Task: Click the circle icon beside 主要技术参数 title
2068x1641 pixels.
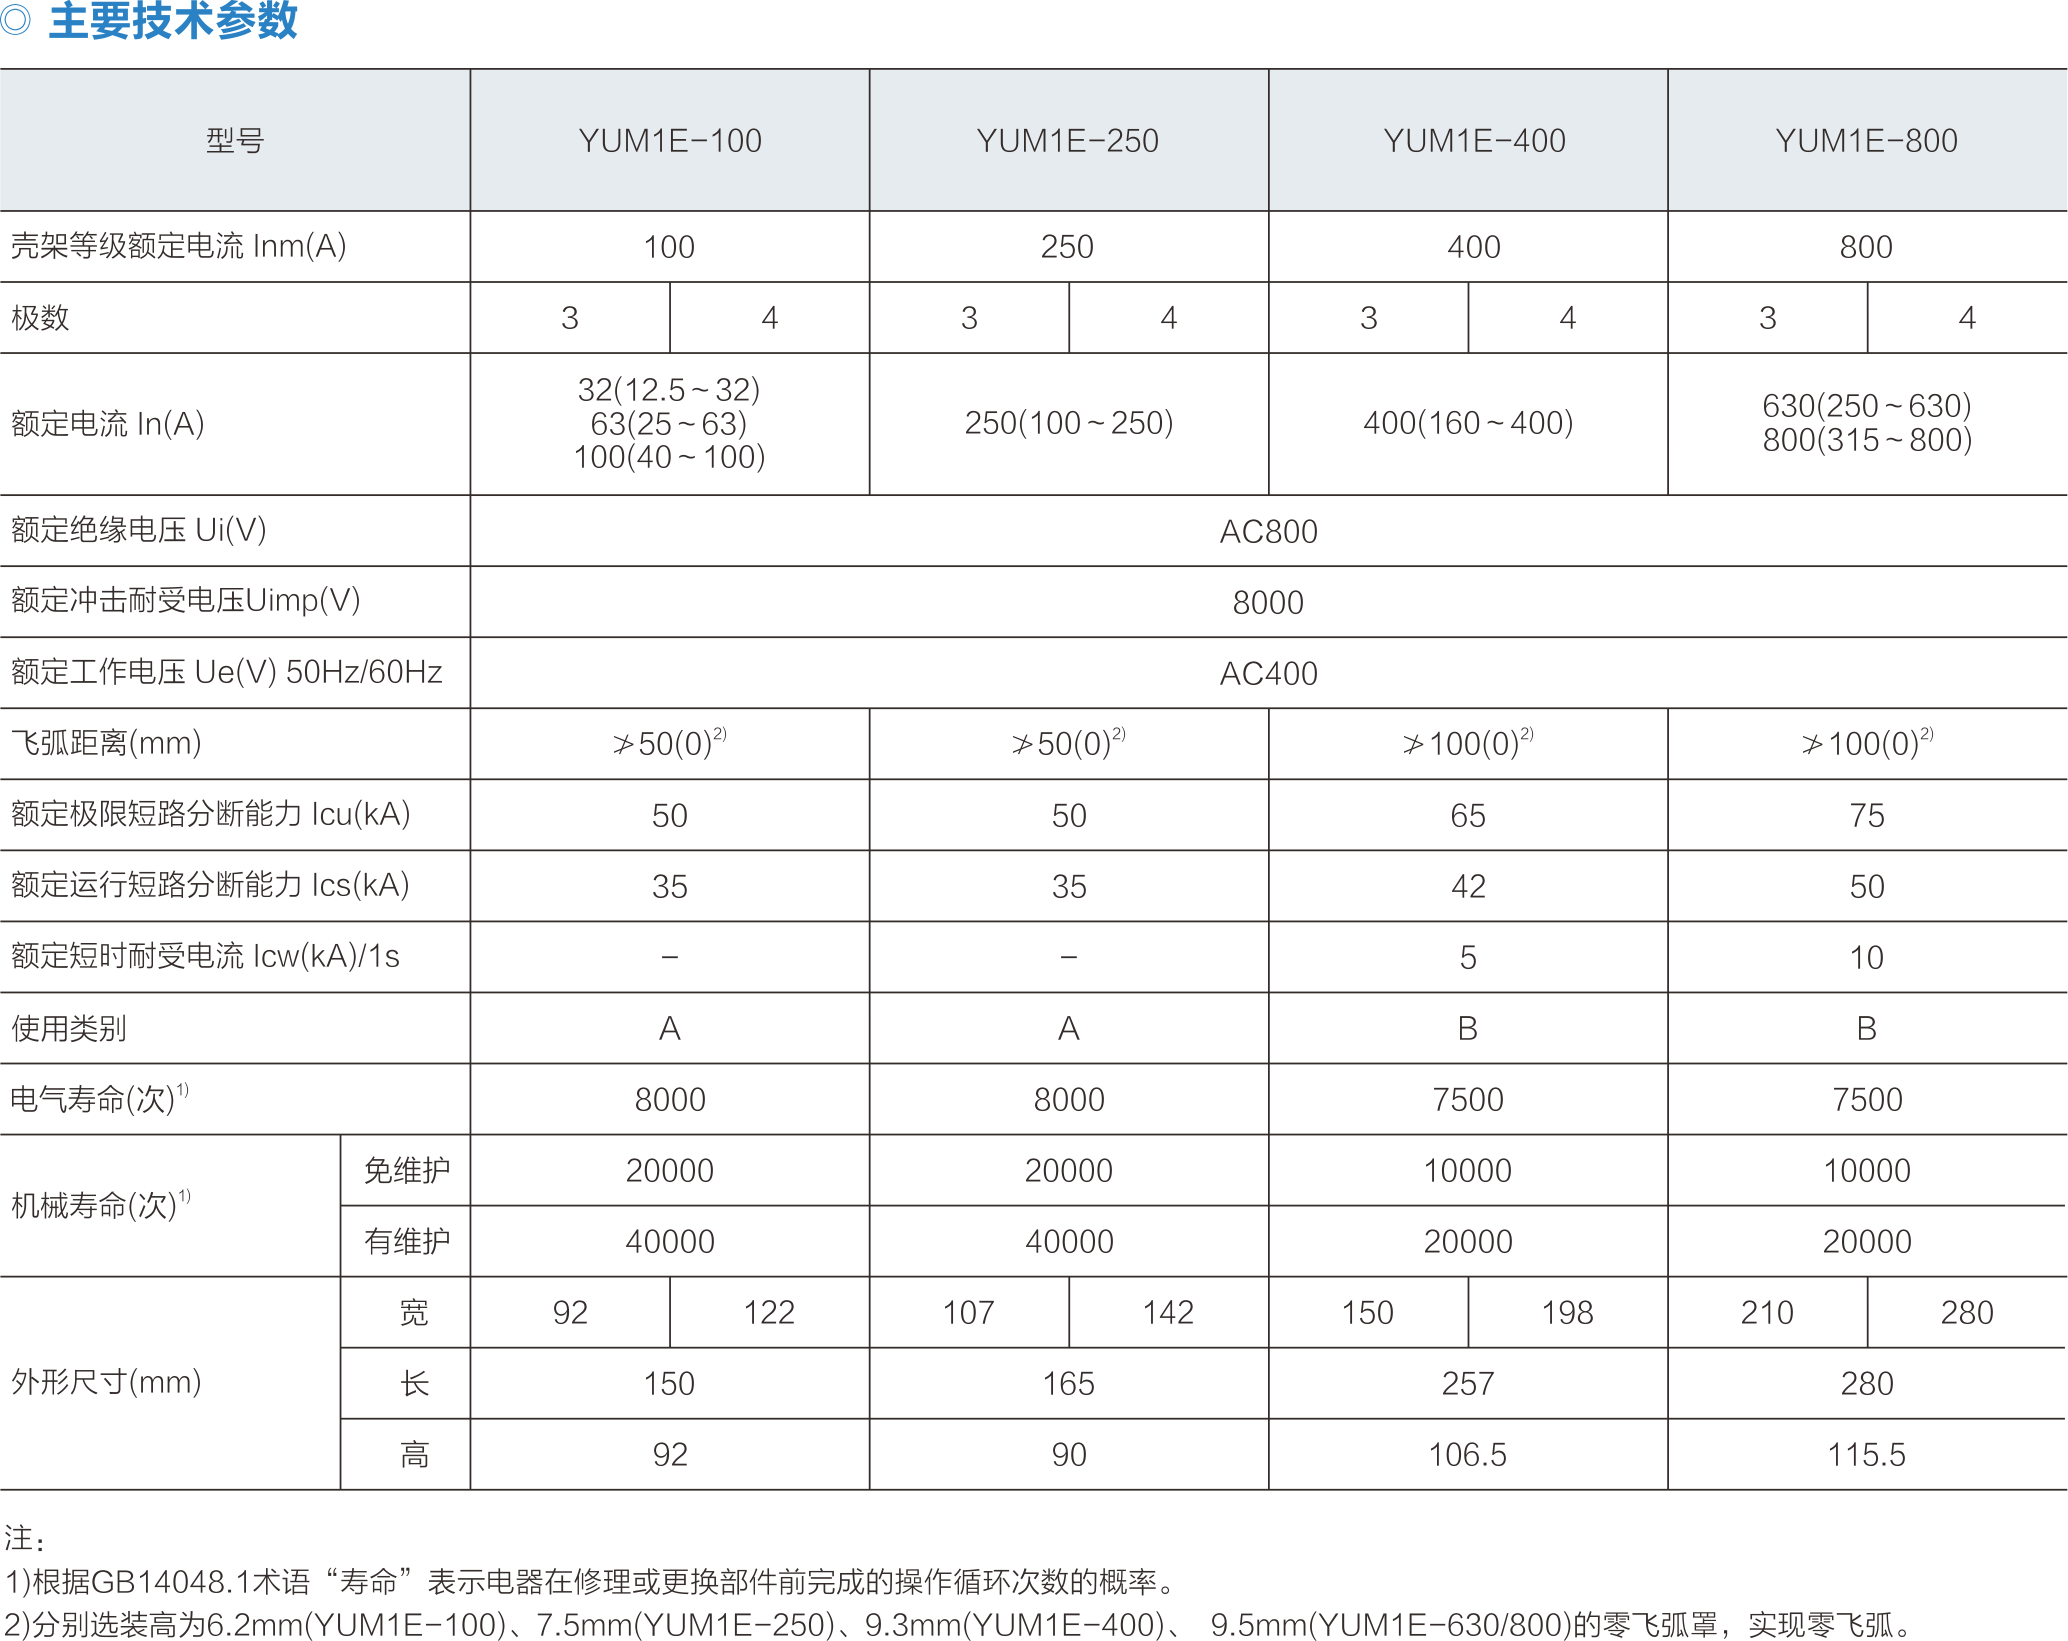Action: pyautogui.click(x=15, y=19)
